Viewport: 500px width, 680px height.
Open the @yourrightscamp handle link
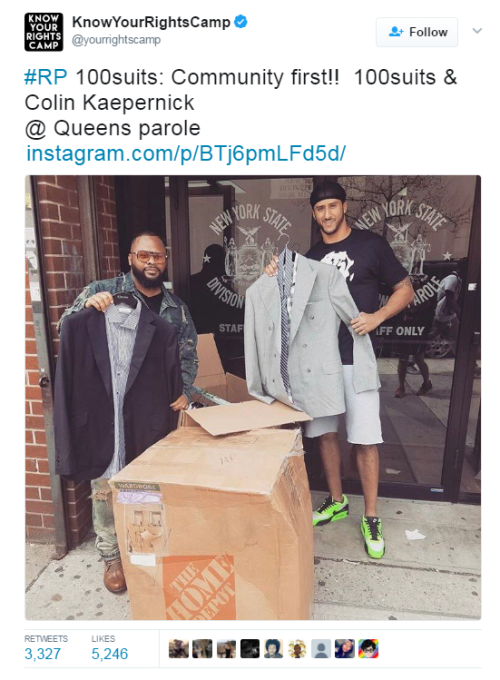116,40
